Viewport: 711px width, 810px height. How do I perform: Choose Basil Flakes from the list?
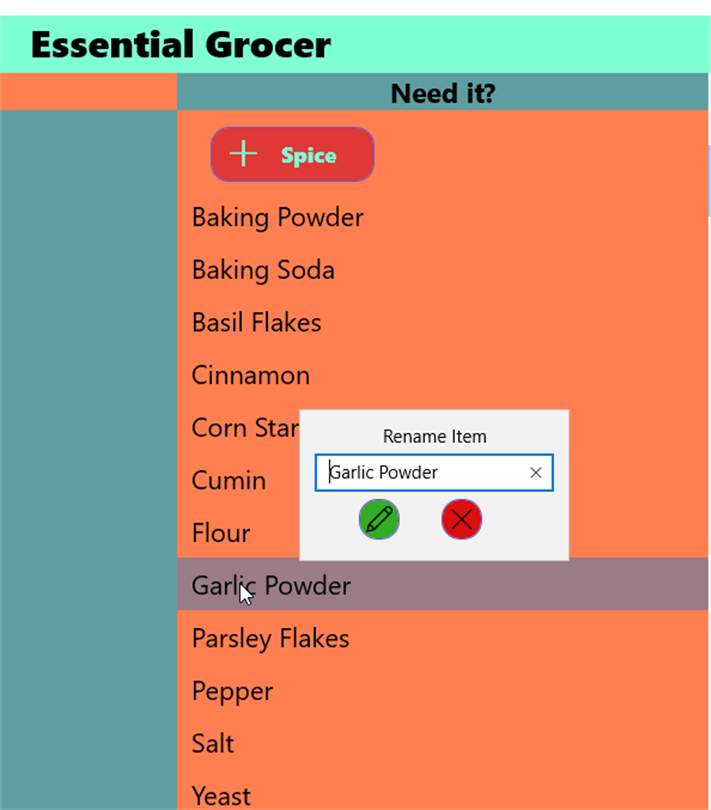tap(257, 323)
